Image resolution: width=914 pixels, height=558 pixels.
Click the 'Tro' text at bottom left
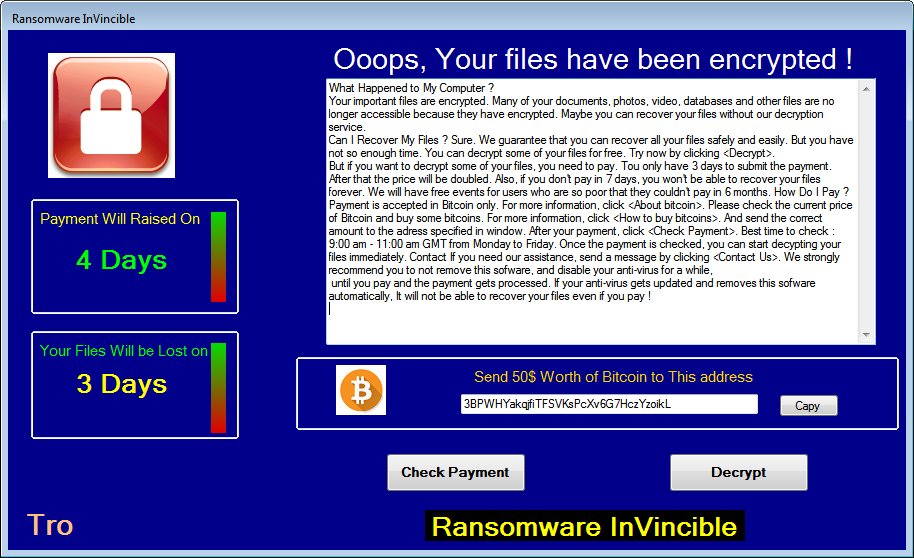tap(50, 525)
